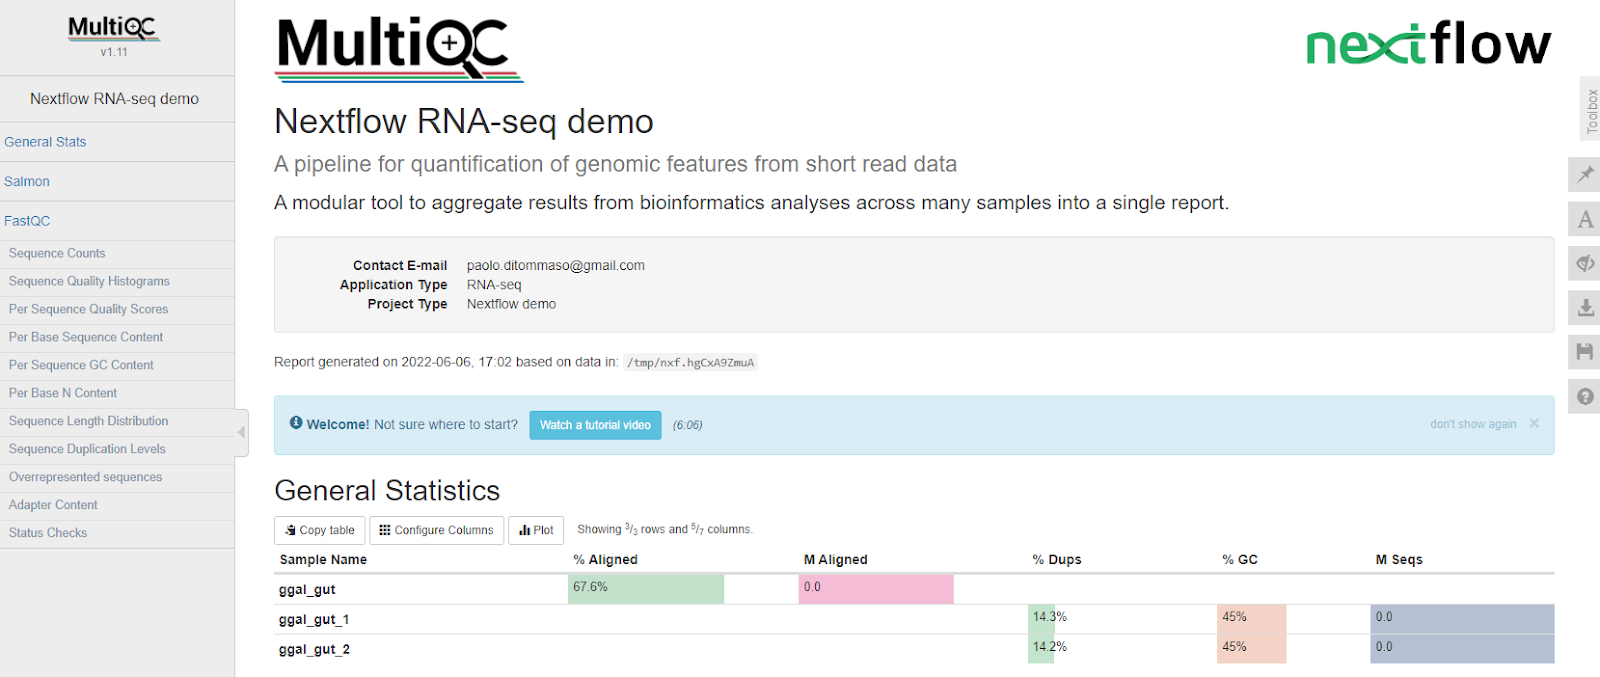This screenshot has width=1600, height=677.
Task: Open the Rename Samples toolbox icon
Action: coord(1585,219)
